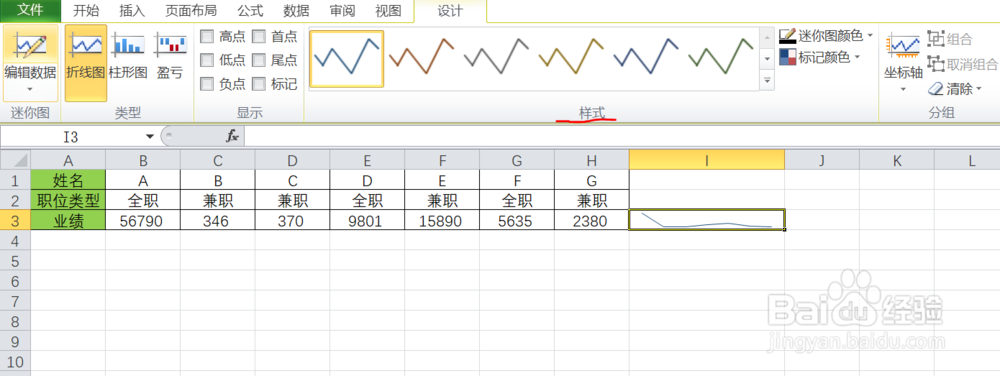Toggle the Last Point (尾点) checkbox

point(258,60)
